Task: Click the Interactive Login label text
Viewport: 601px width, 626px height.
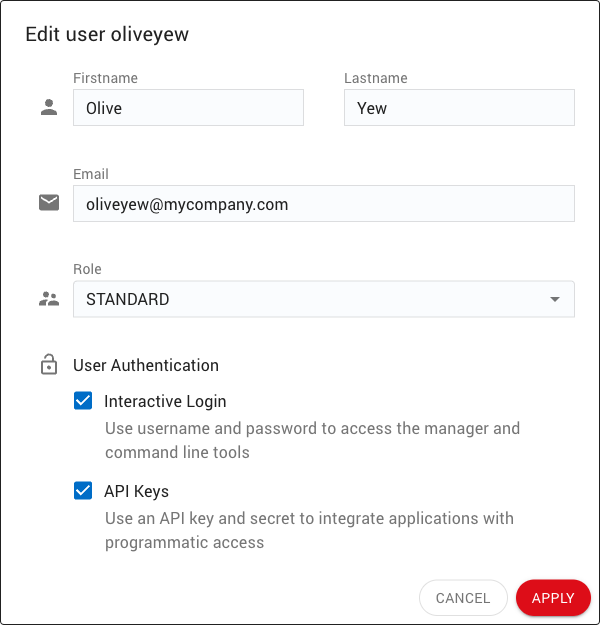Action: (165, 401)
